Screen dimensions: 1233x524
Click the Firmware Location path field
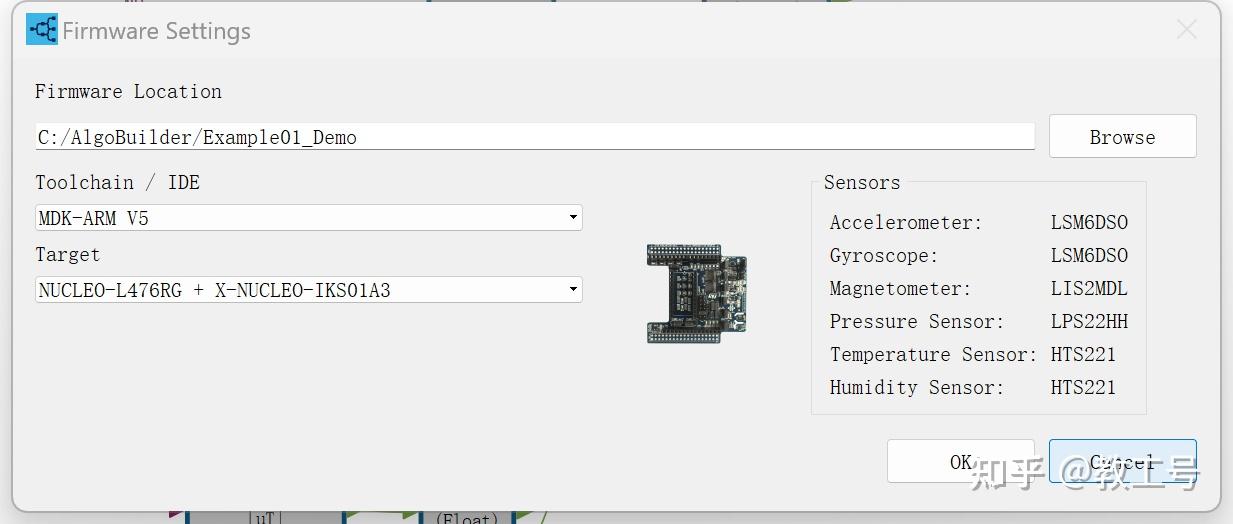click(534, 137)
